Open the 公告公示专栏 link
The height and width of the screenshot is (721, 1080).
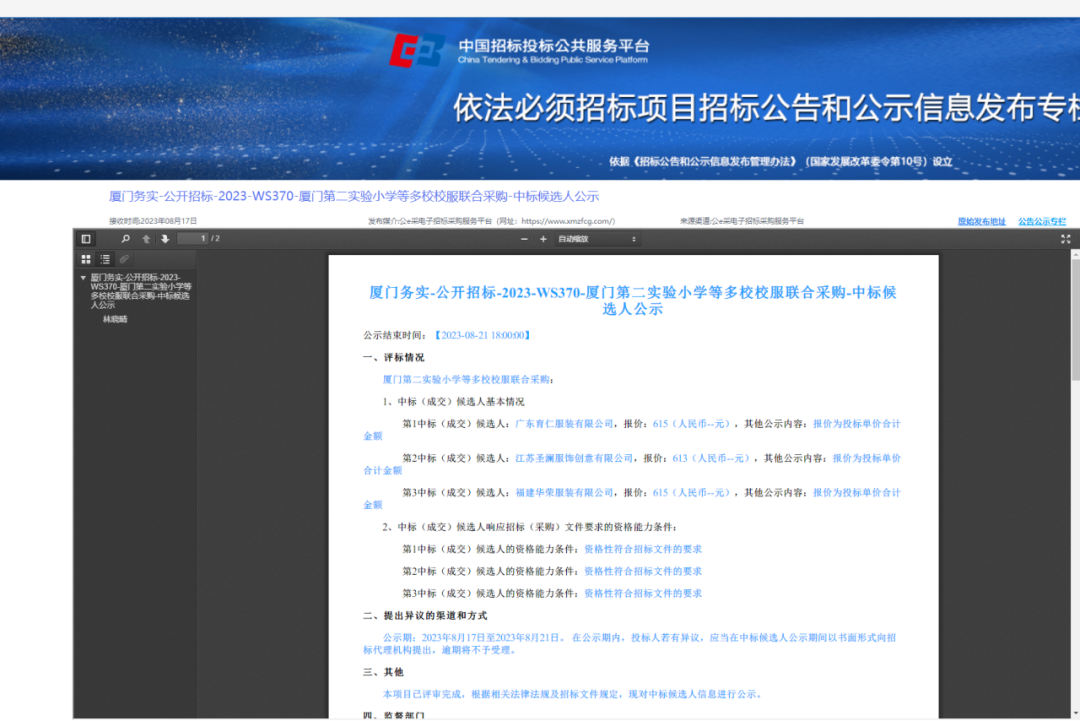pos(1042,222)
